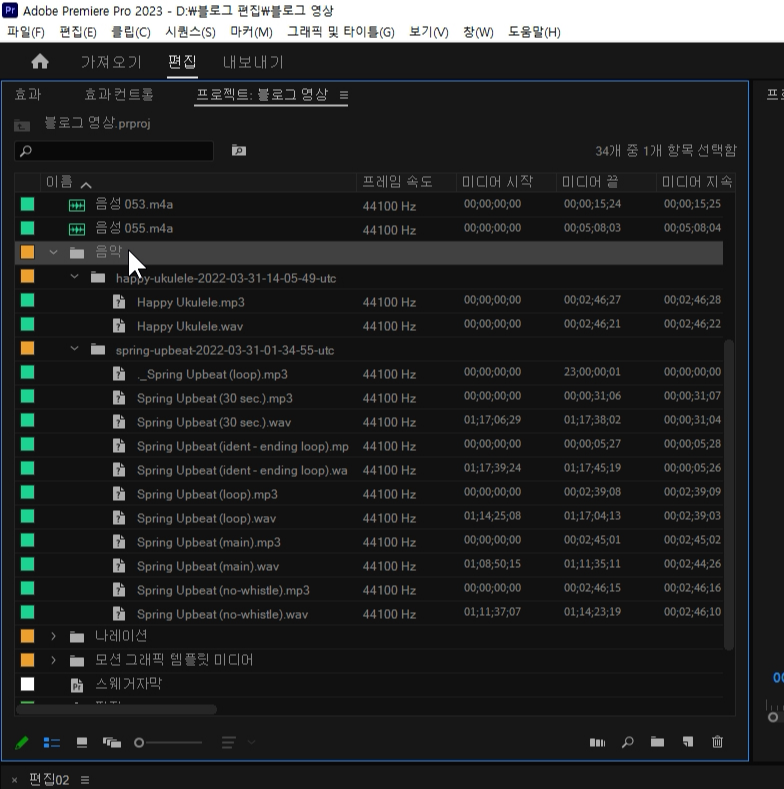The width and height of the screenshot is (784, 789).
Task: Sort by 이름 column header
Action: tap(59, 182)
